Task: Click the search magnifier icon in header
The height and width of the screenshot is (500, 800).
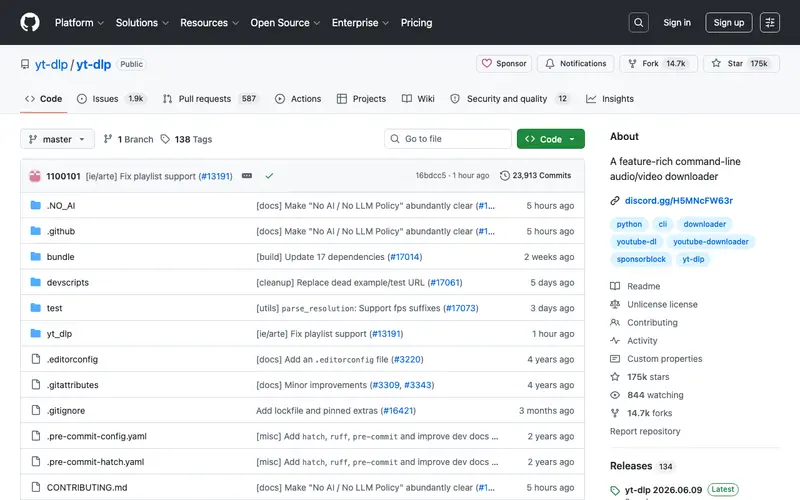Action: click(x=638, y=22)
